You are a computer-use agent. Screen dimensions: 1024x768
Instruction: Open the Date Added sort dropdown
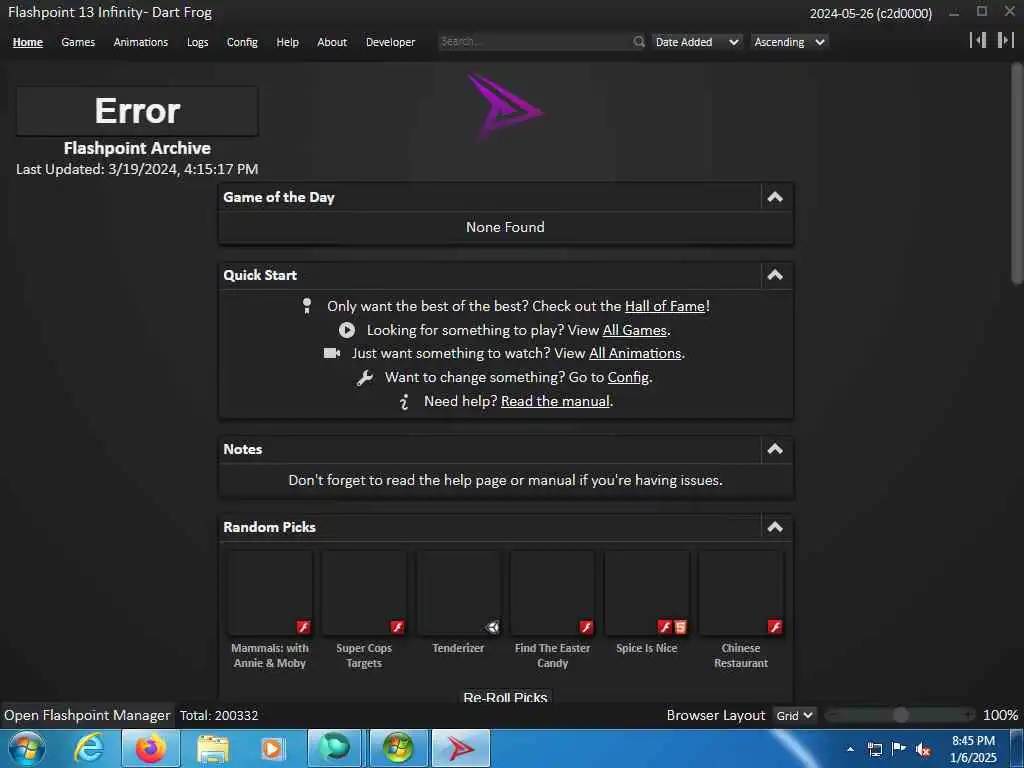[697, 42]
